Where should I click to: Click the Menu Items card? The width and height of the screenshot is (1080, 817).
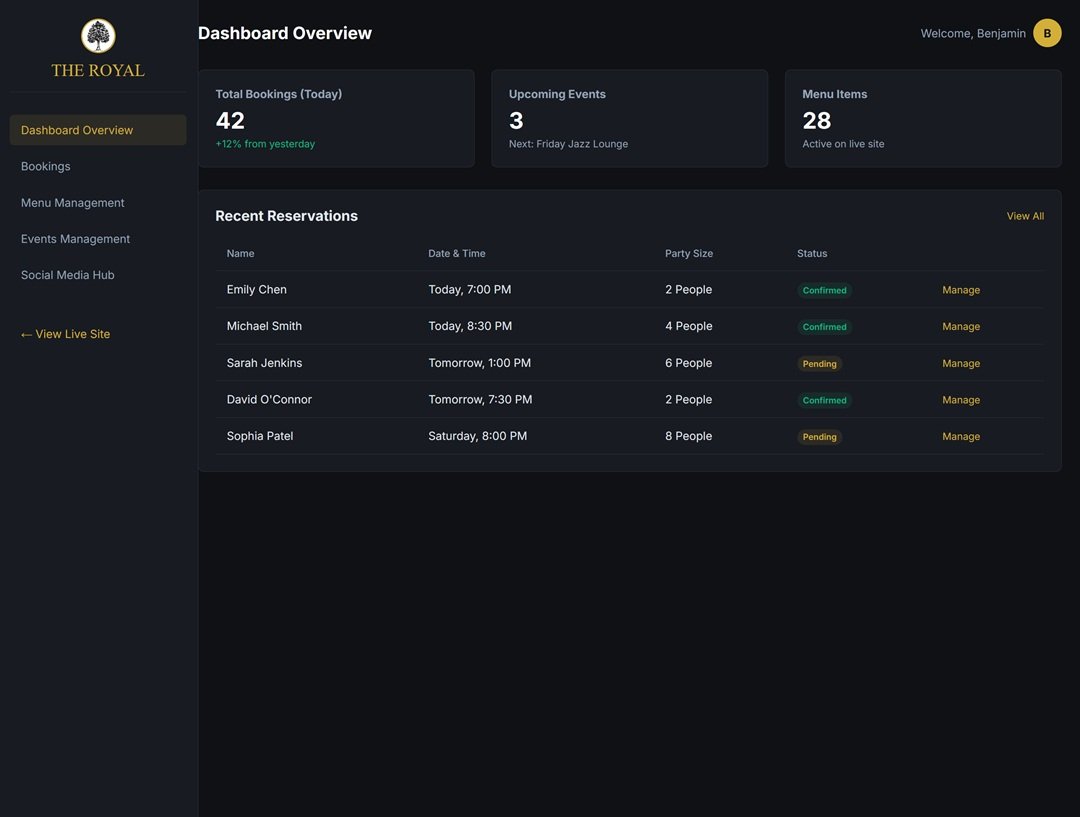(x=923, y=118)
